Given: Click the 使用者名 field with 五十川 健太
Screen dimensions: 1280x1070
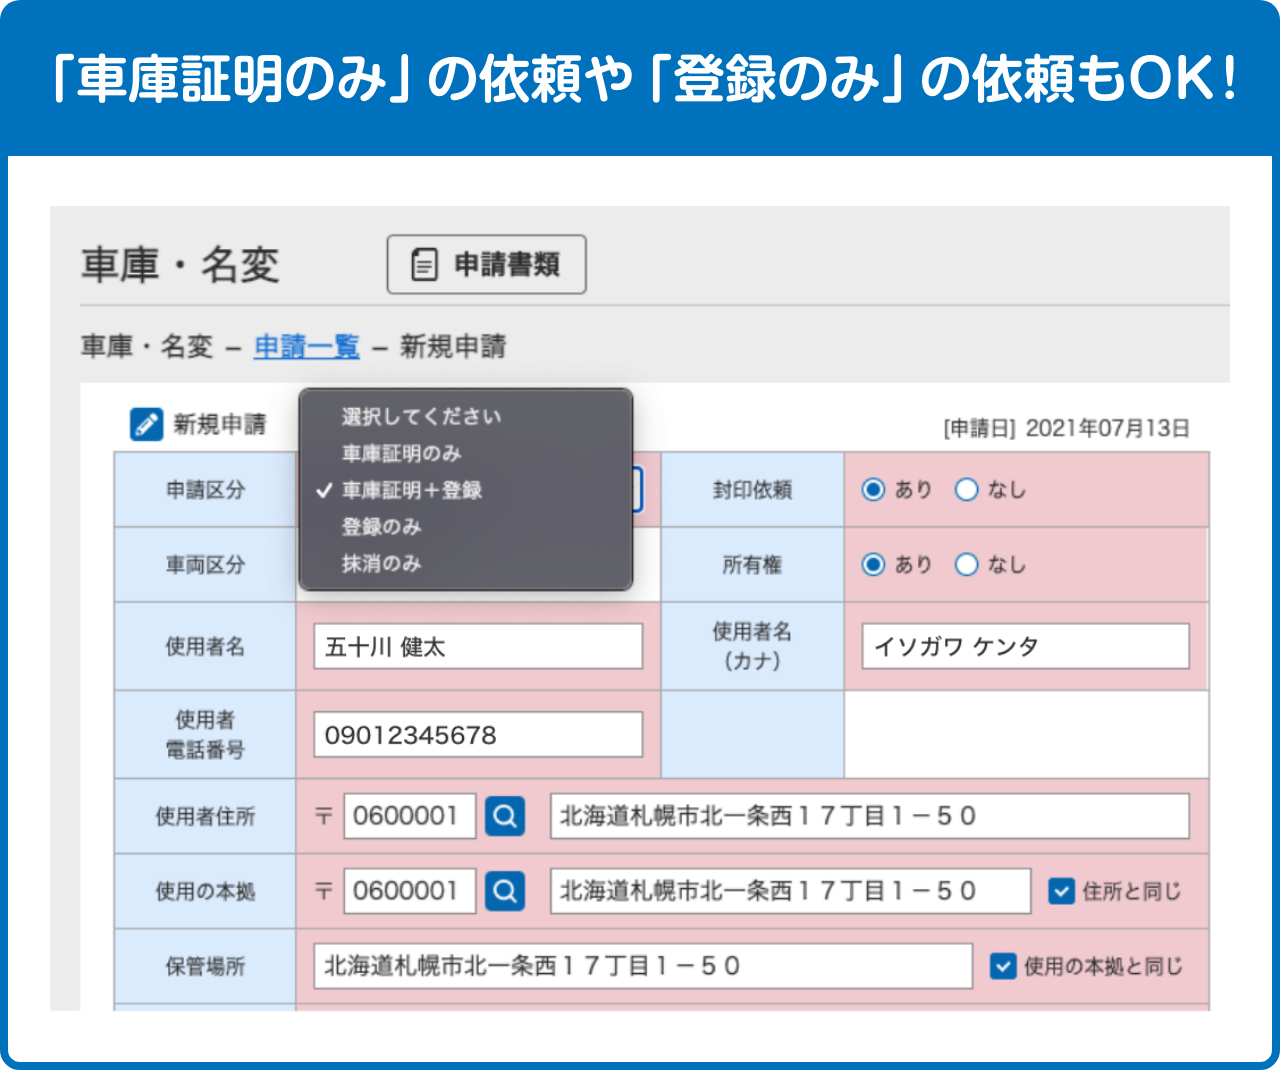Looking at the screenshot, I should [x=478, y=647].
